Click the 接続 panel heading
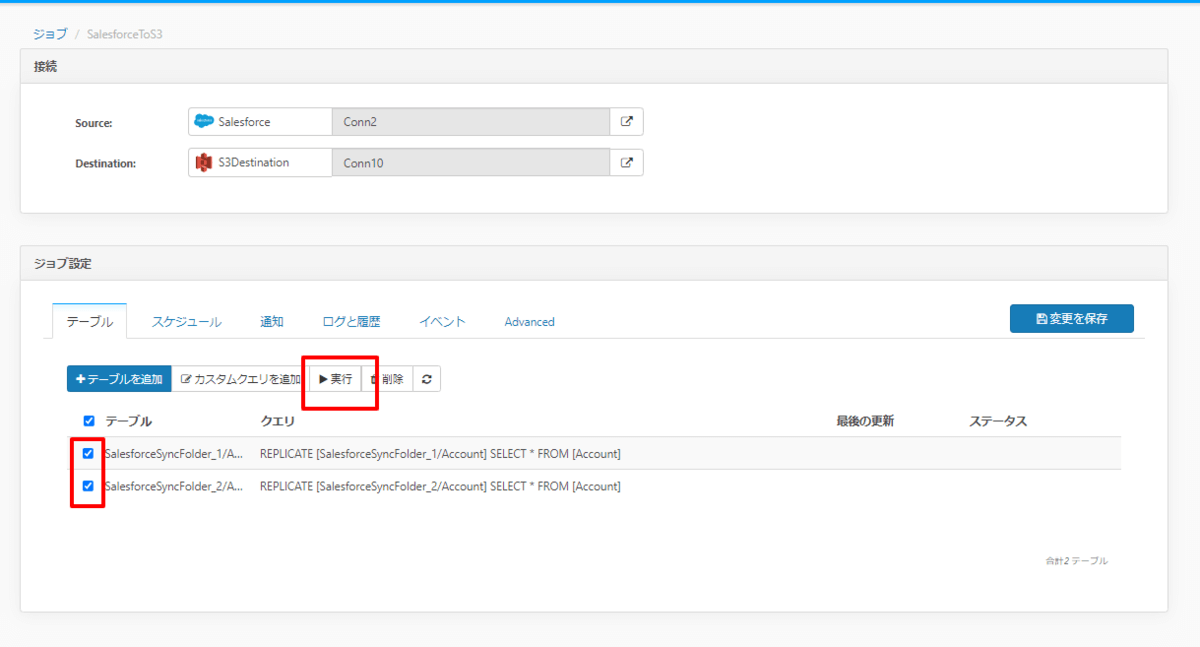This screenshot has height=647, width=1200. [x=45, y=66]
